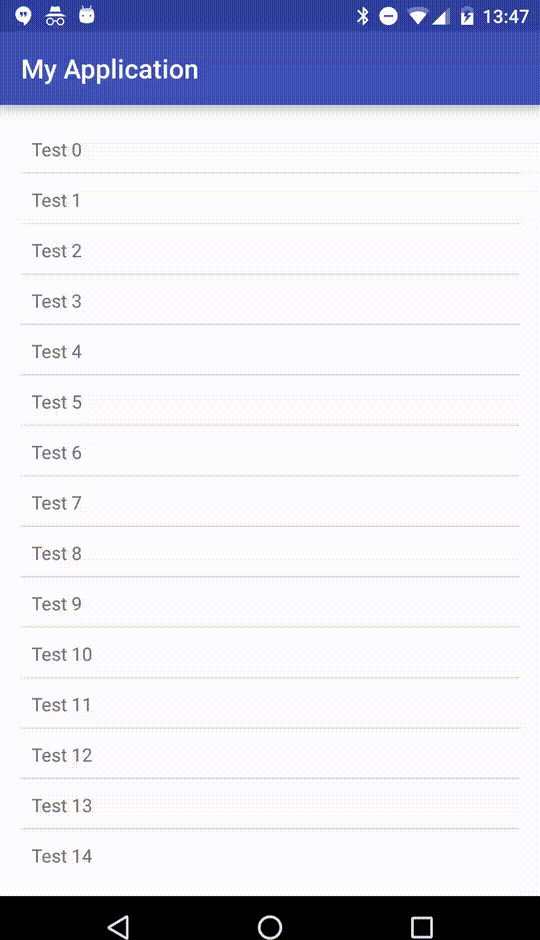Select the Test 12 list item
The width and height of the screenshot is (540, 940).
click(270, 754)
